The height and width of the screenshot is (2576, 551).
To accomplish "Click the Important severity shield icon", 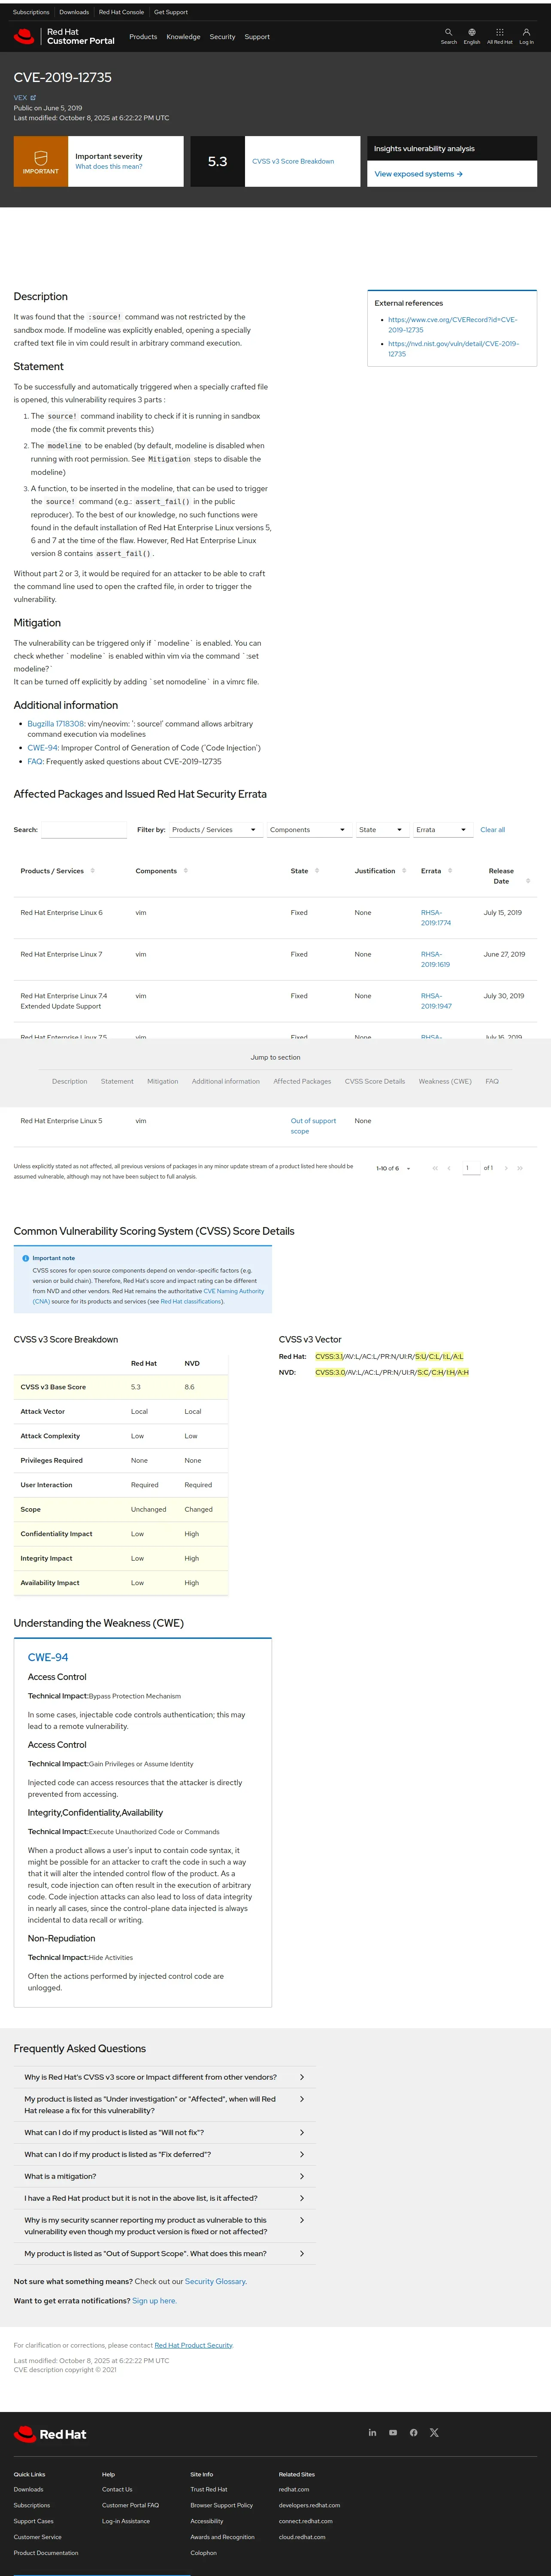I will [41, 158].
